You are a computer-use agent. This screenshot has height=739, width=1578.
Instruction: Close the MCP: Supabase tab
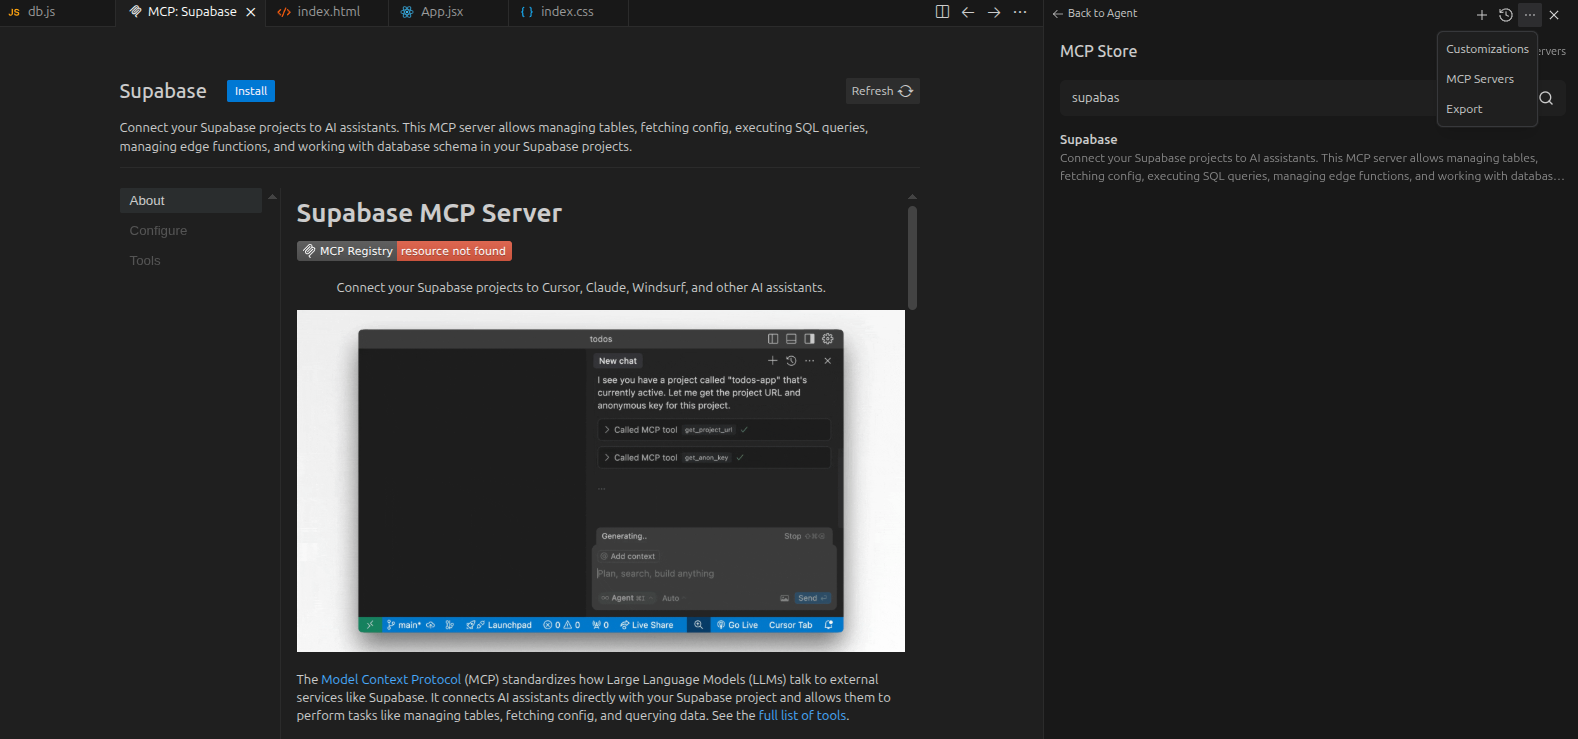pyautogui.click(x=251, y=12)
